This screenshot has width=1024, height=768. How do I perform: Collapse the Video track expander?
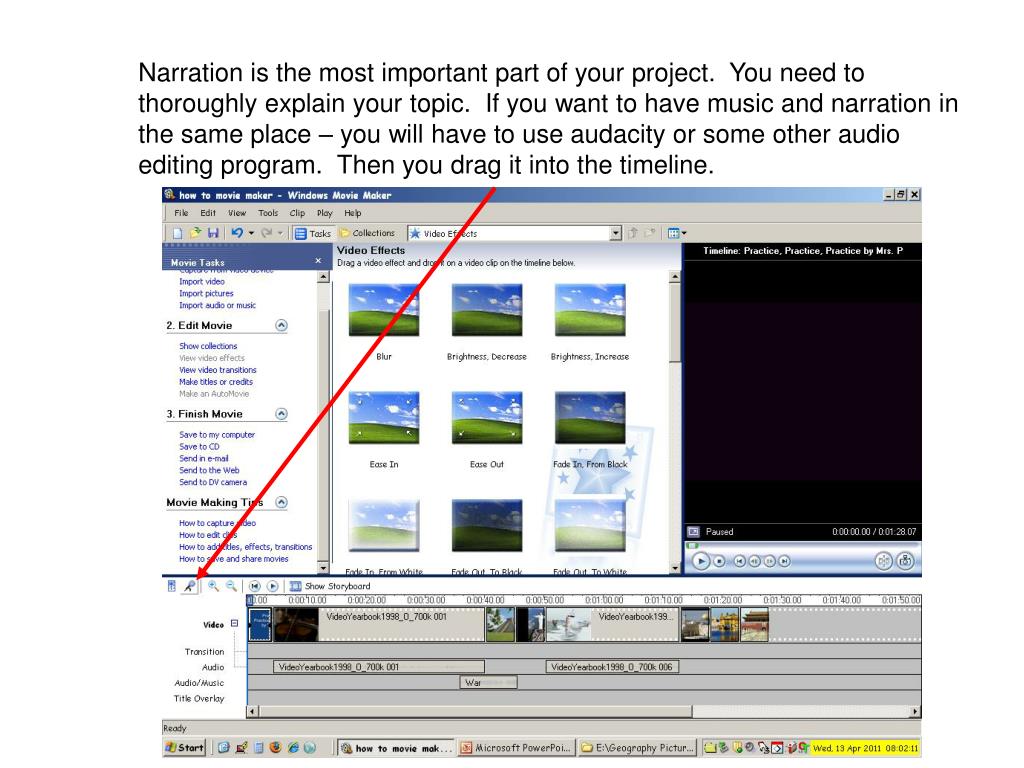(234, 624)
